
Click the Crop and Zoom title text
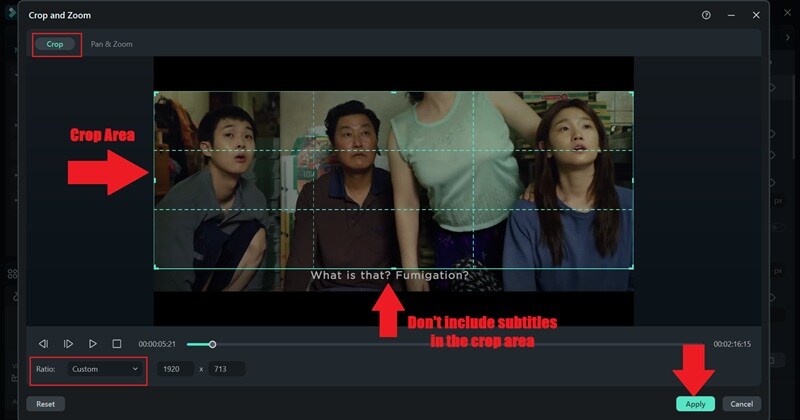(60, 15)
